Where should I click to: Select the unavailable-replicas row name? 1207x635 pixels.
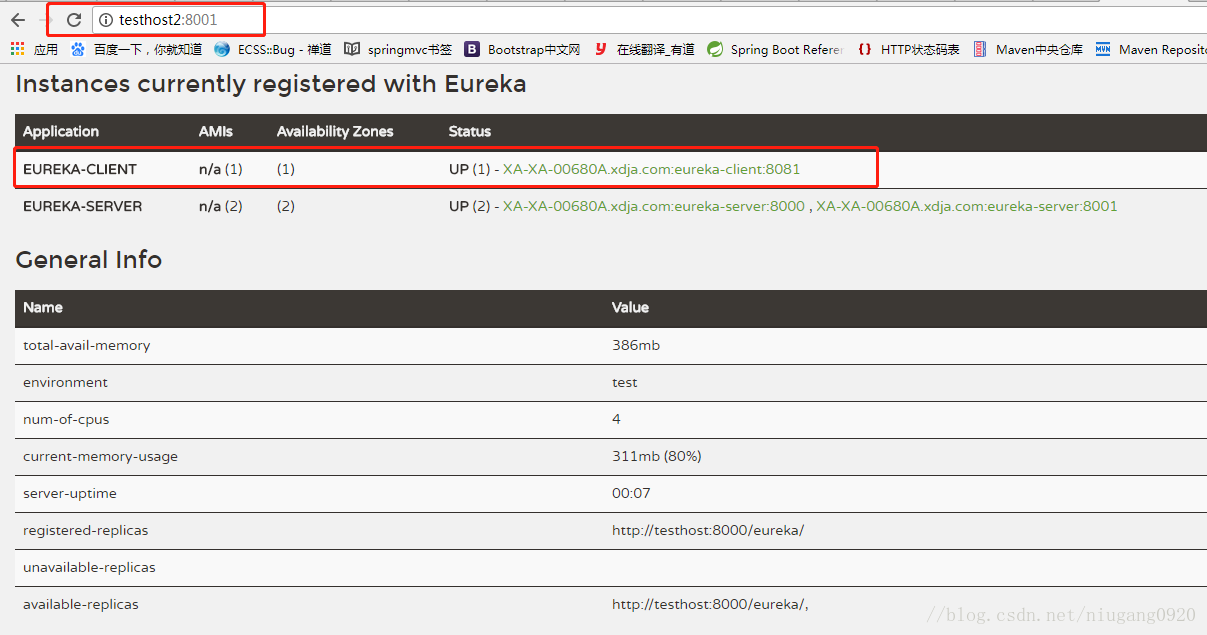click(x=89, y=567)
